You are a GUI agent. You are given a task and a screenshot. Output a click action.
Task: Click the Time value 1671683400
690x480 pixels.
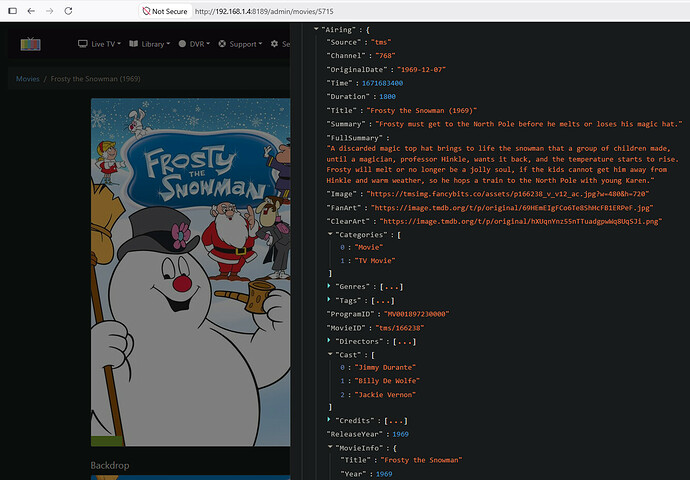[382, 83]
